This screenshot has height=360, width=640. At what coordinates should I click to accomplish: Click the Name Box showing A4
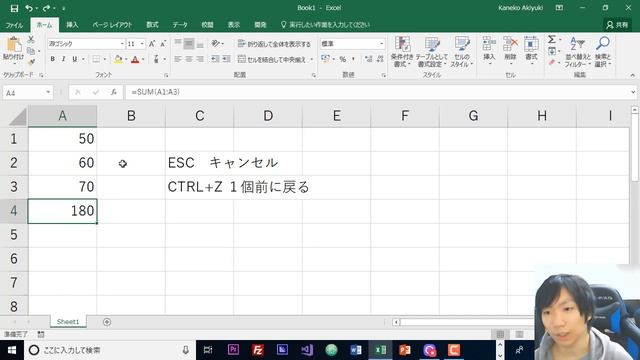[28, 93]
